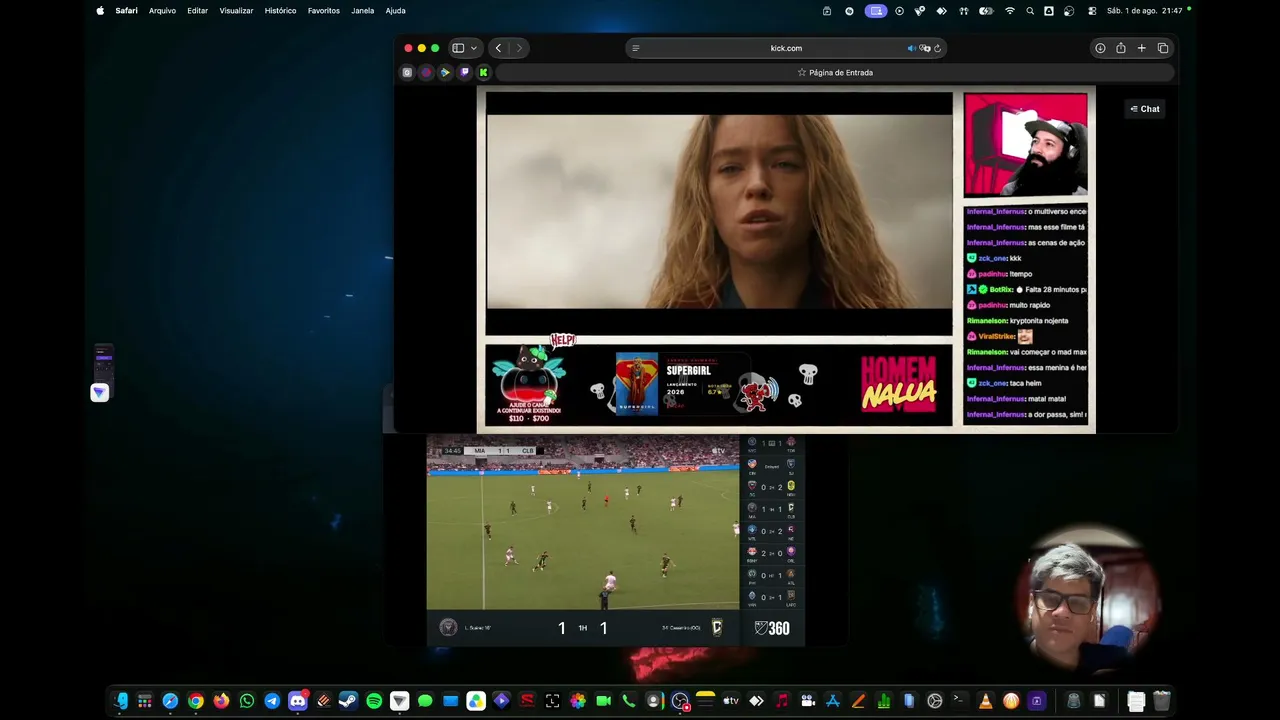Open FaceTime from the Dock

pos(603,701)
